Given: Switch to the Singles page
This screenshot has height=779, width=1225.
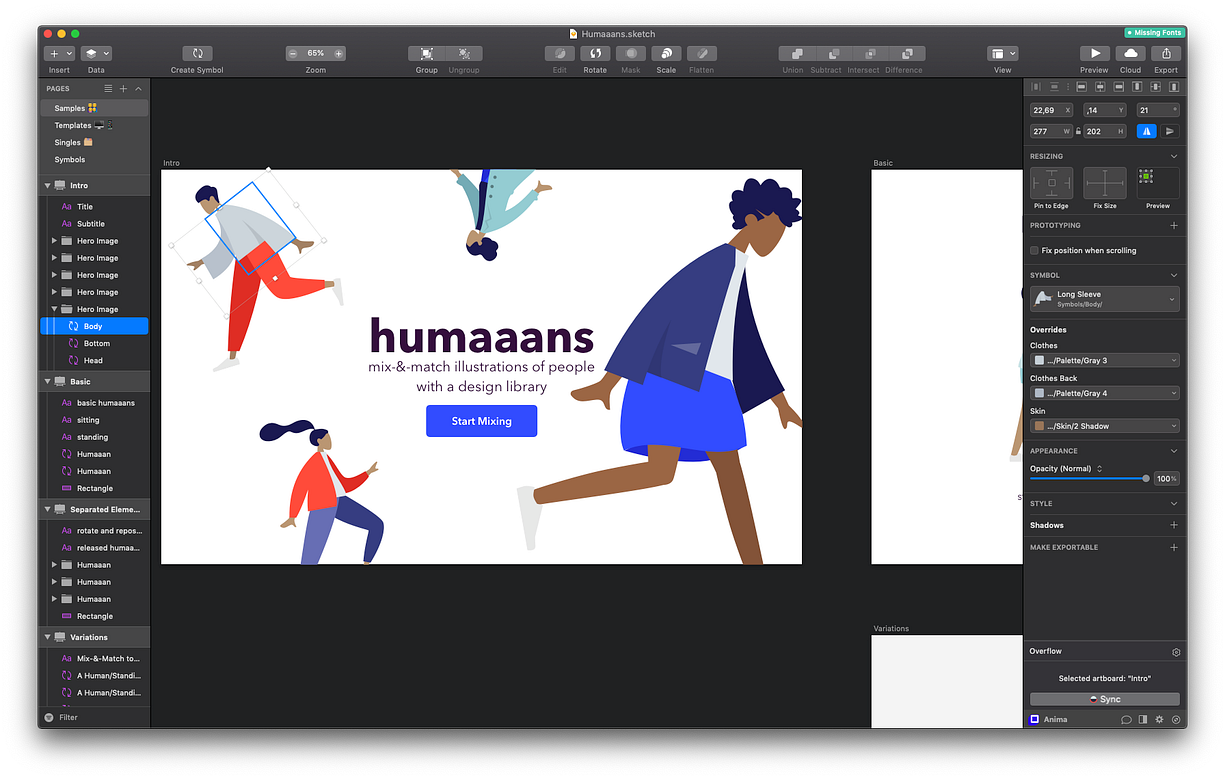Looking at the screenshot, I should pos(94,142).
